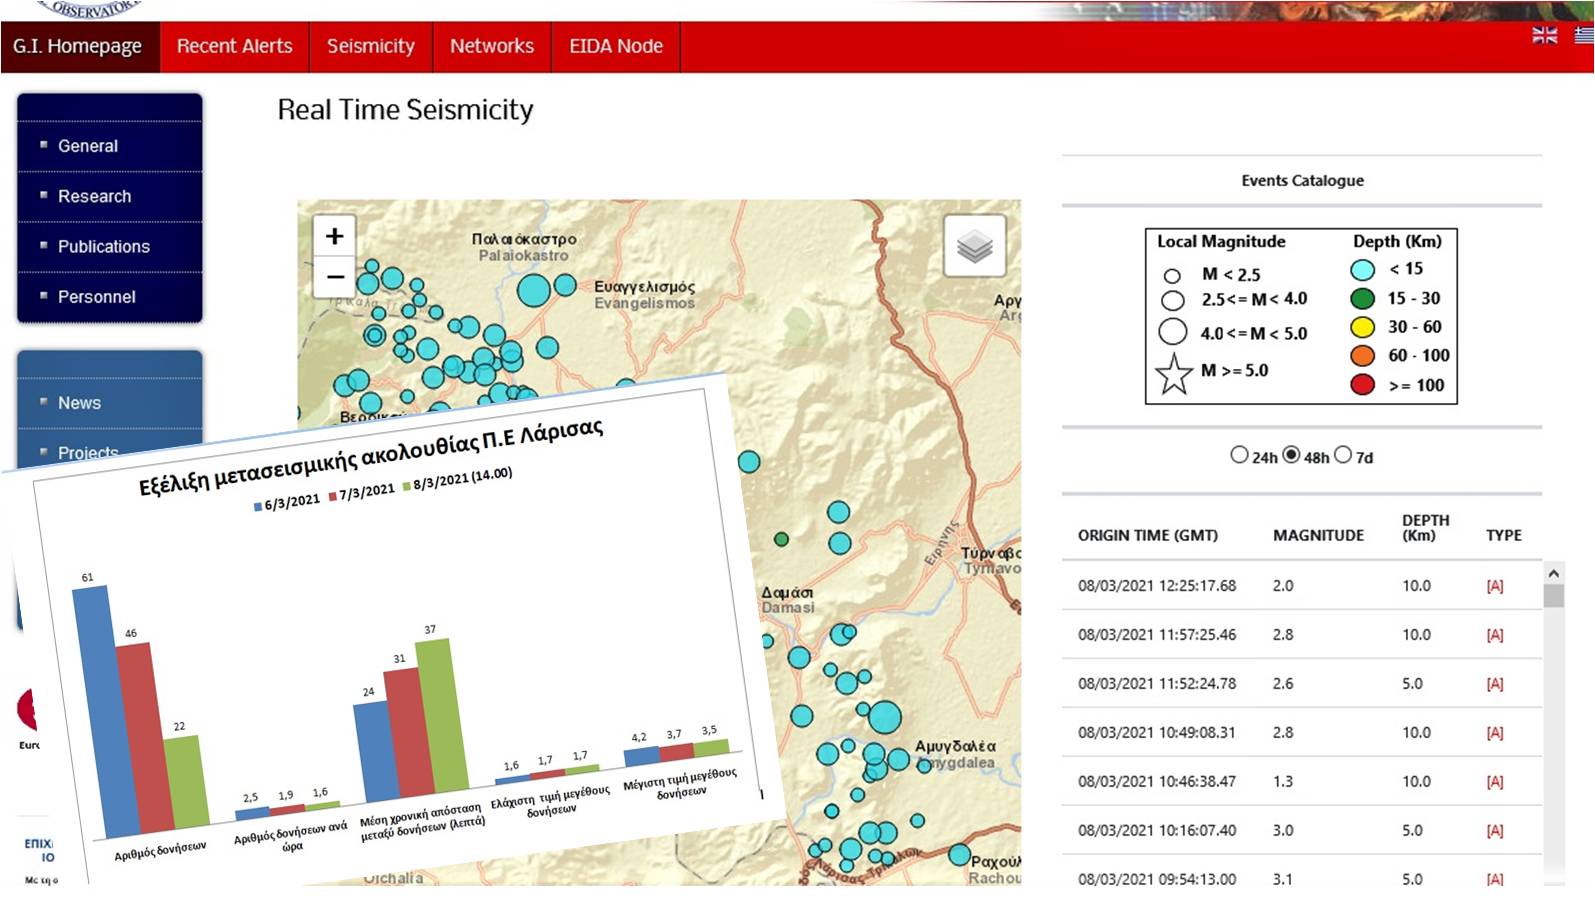Open the map layers selector icon
This screenshot has width=1595, height=920.
pos(974,246)
